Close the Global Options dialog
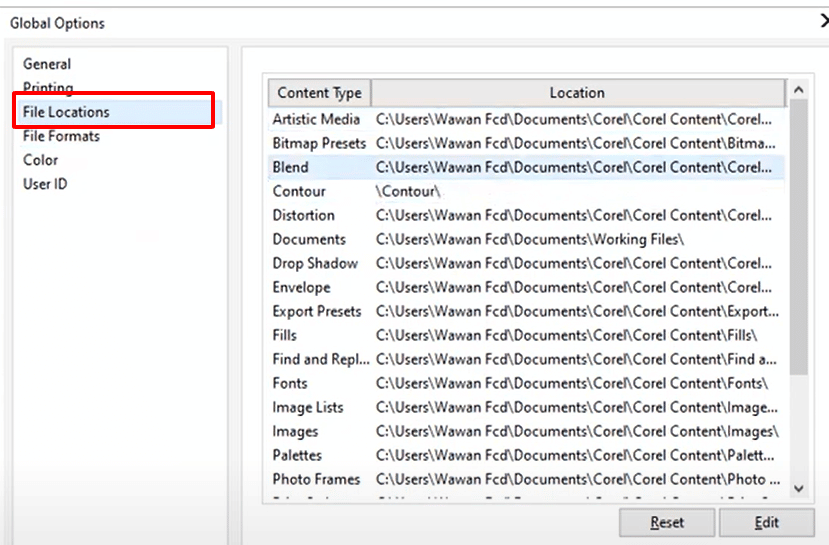This screenshot has width=829, height=545. coord(823,22)
